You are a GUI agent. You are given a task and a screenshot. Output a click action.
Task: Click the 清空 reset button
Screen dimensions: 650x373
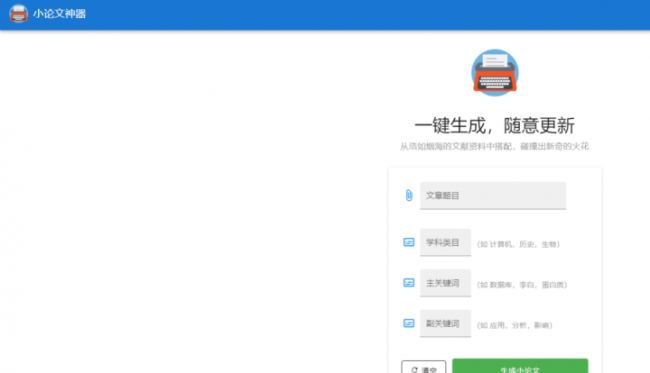(x=423, y=367)
